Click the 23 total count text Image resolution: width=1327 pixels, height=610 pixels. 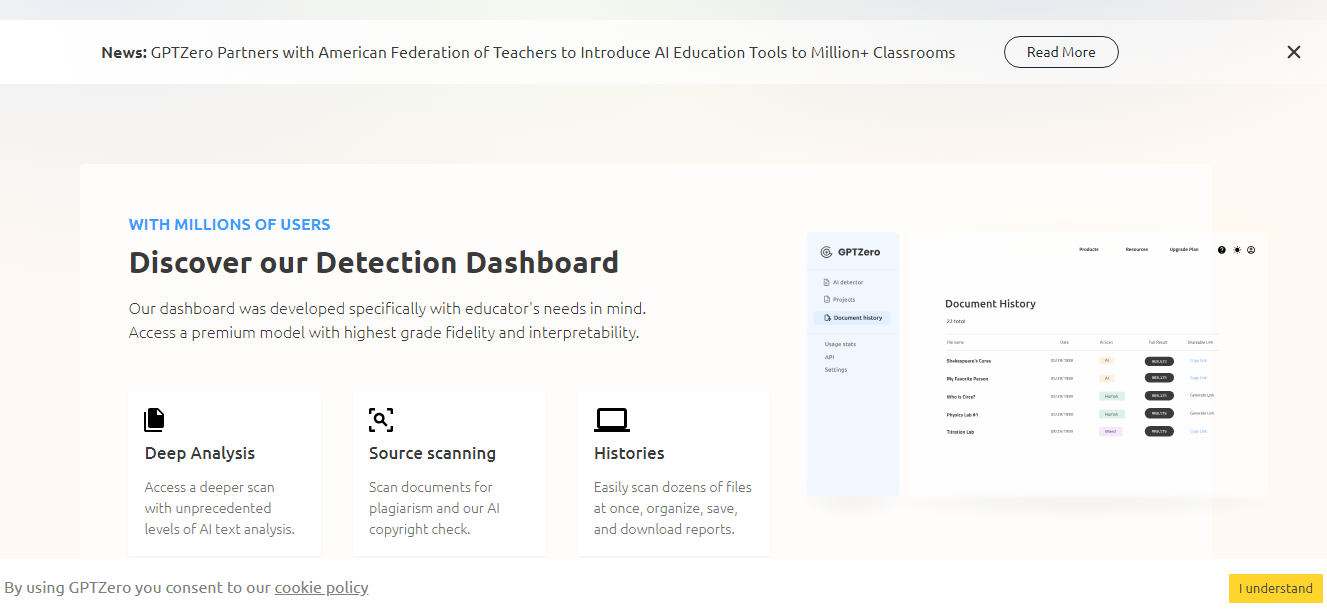(x=955, y=321)
